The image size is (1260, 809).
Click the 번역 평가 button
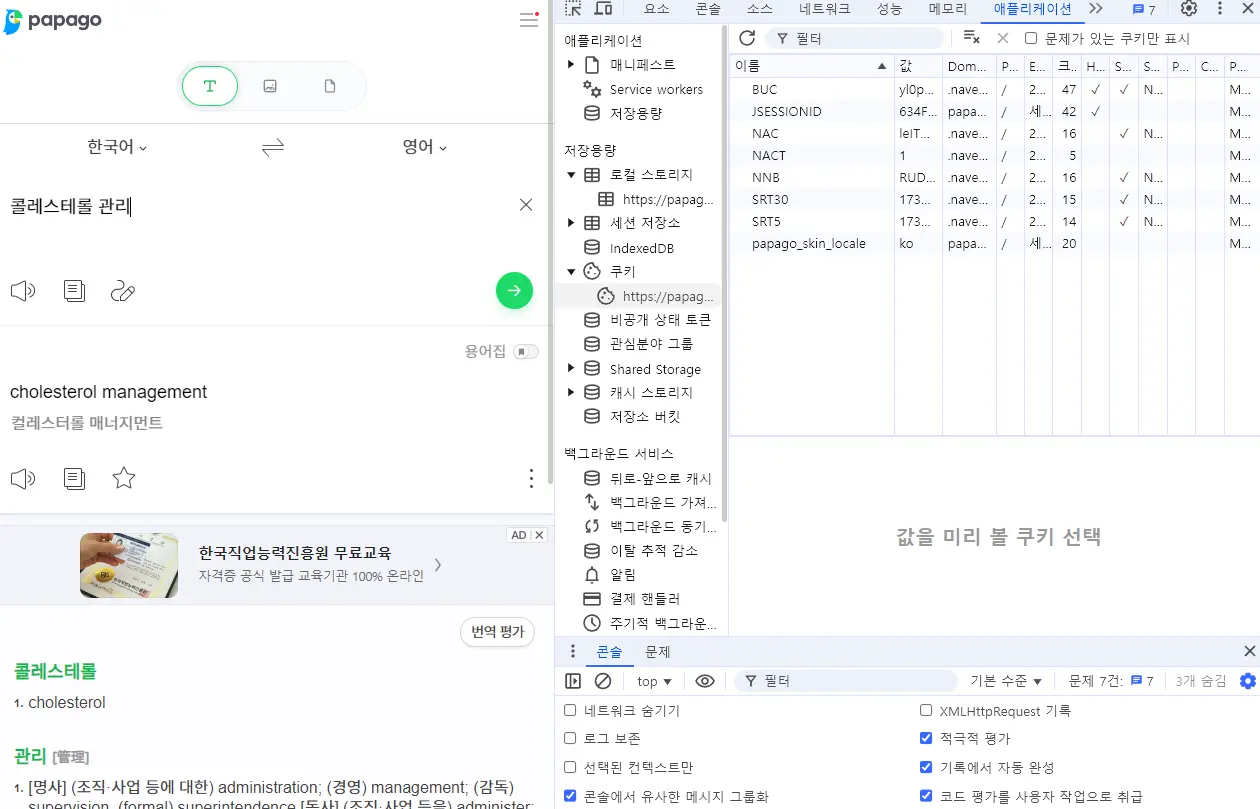click(x=497, y=632)
